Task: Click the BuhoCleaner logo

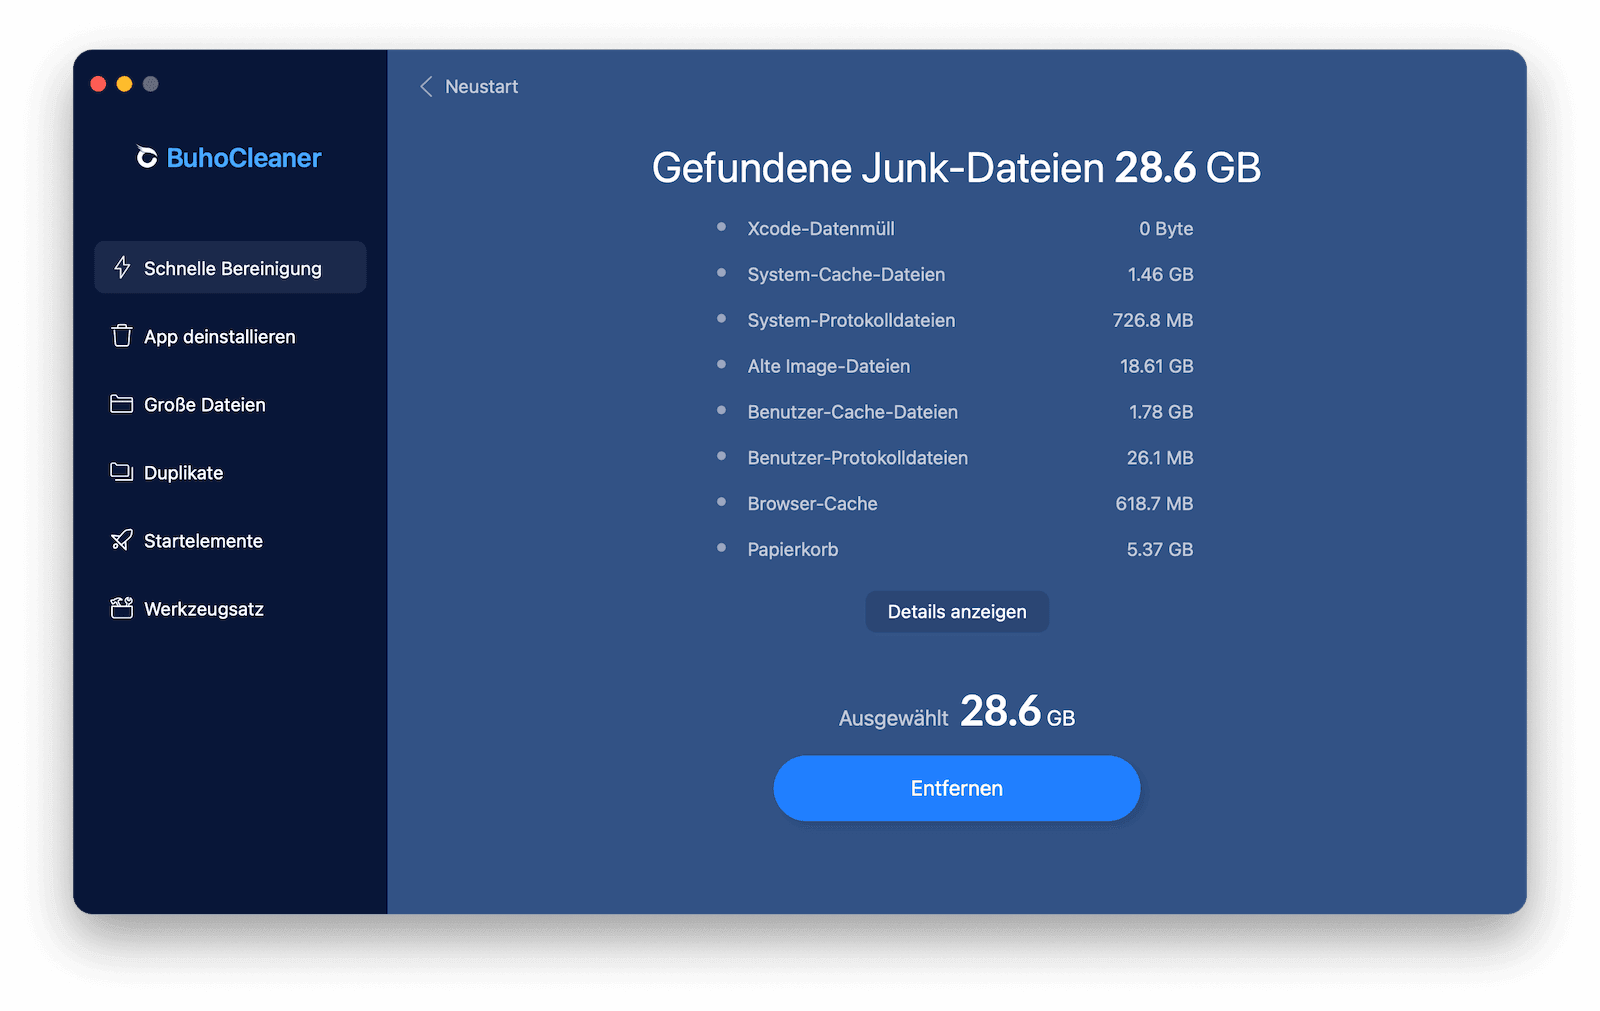Action: point(228,157)
